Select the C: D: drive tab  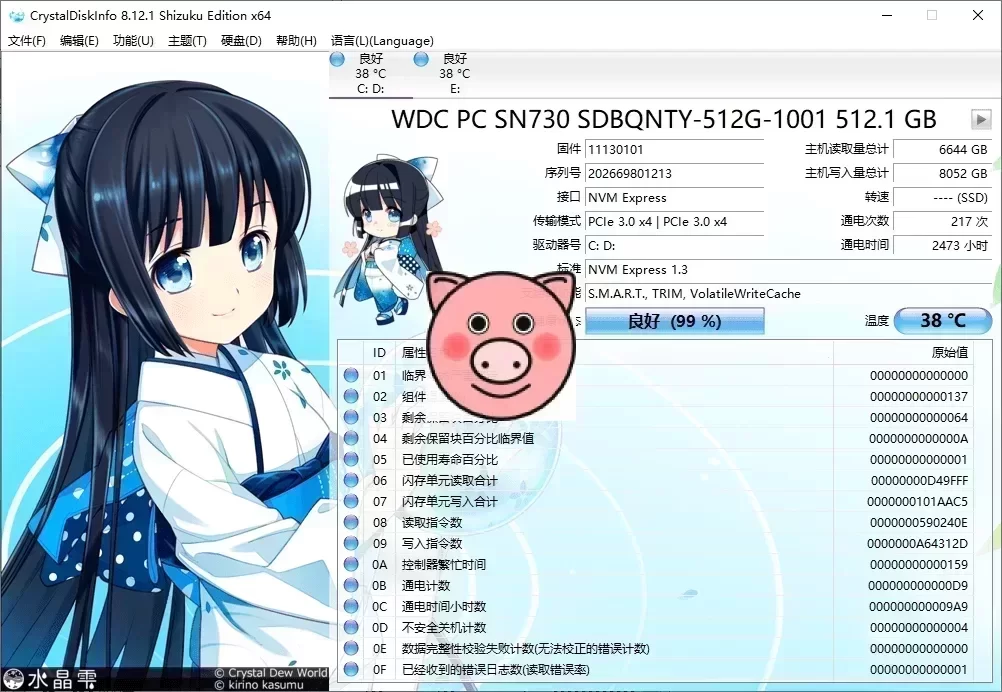point(371,74)
